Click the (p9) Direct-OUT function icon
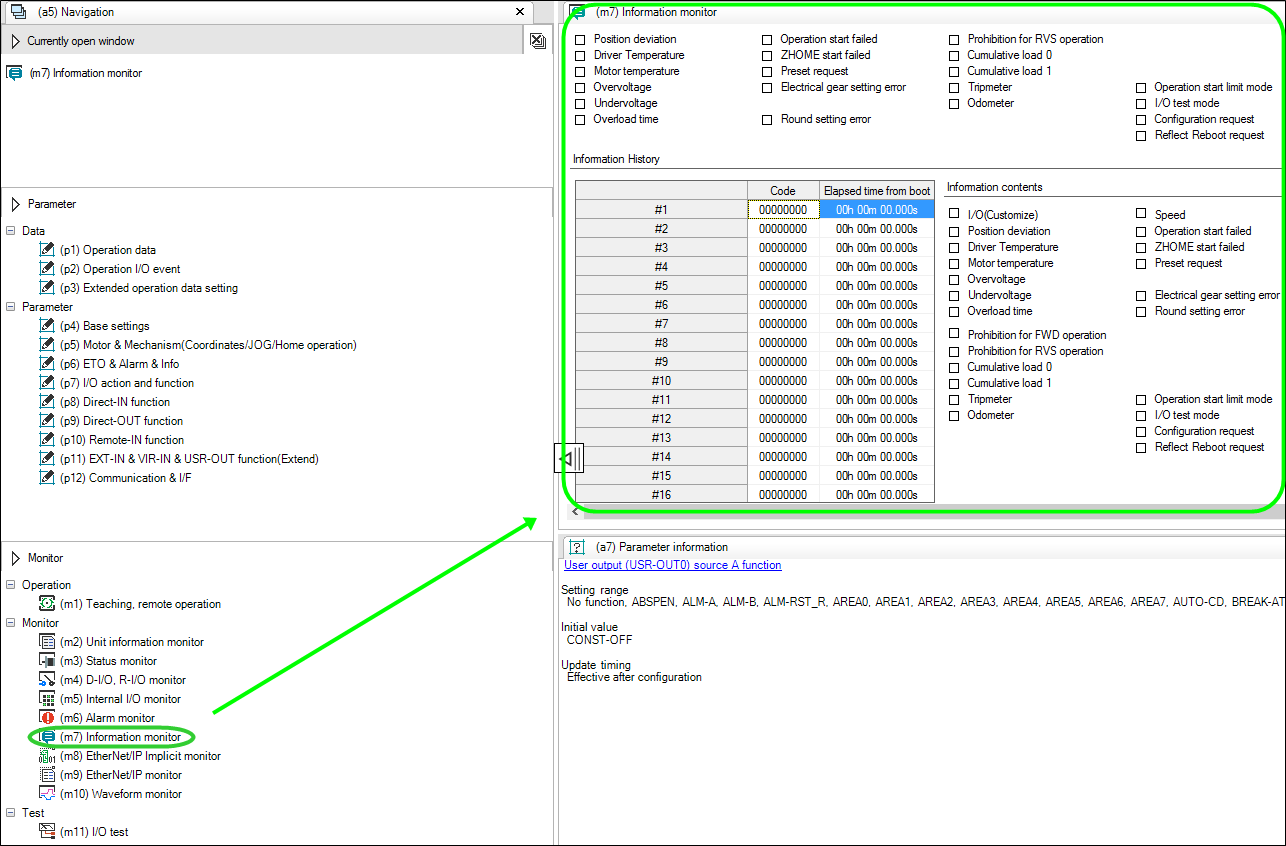The image size is (1286, 846). point(47,421)
